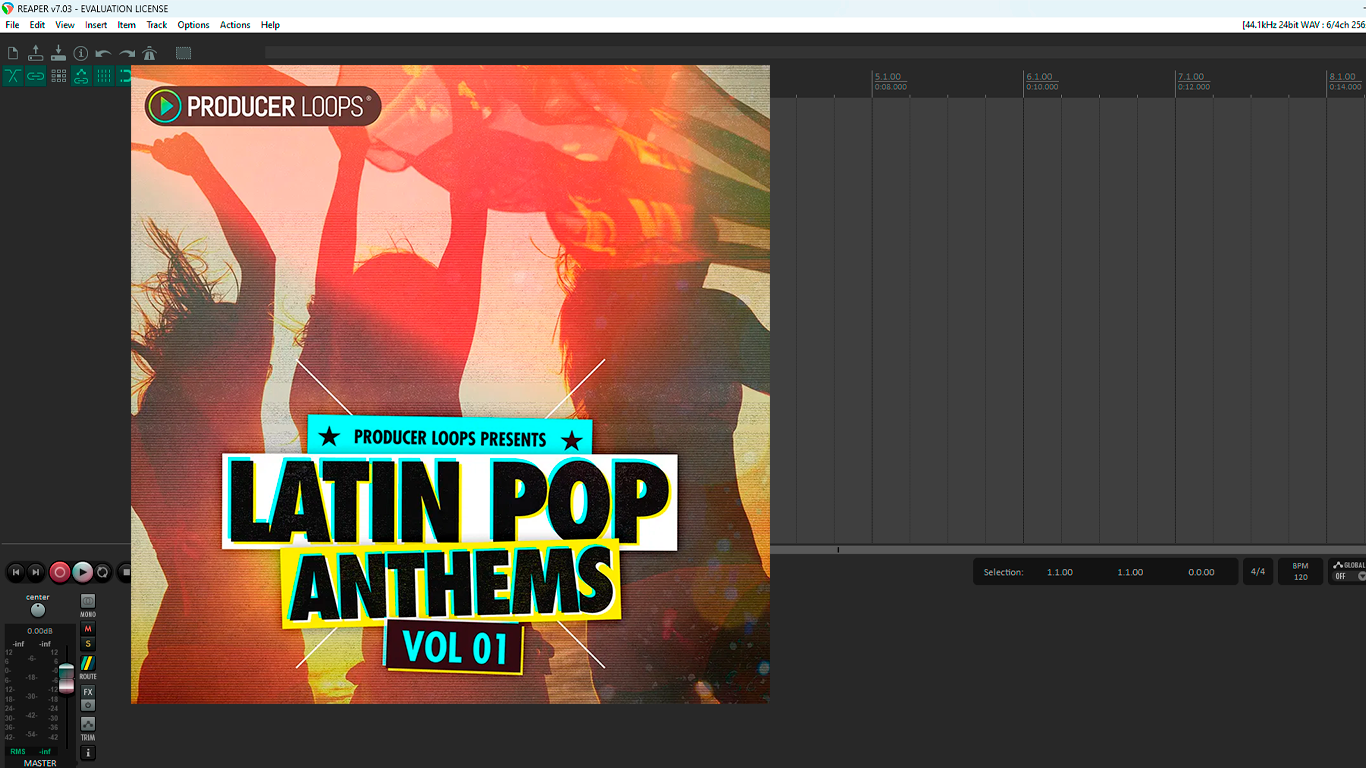
Task: Open the Track menu
Action: click(x=157, y=25)
